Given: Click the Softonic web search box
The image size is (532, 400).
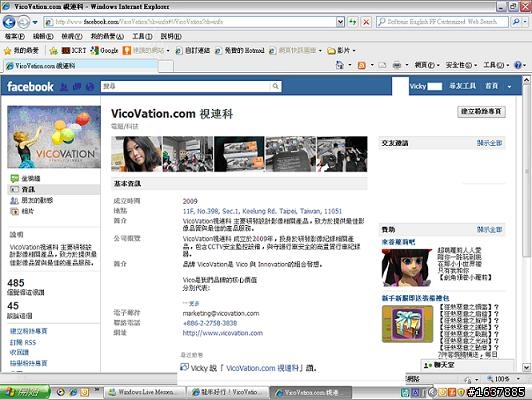Looking at the screenshot, I should tap(442, 22).
